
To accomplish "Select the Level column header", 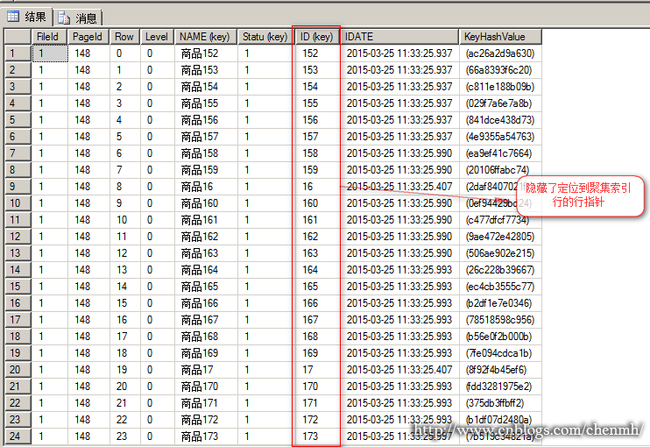I will pyautogui.click(x=157, y=36).
